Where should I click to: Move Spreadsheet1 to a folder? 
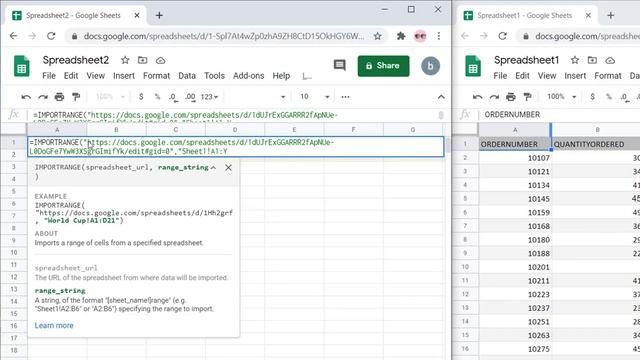pos(592,60)
